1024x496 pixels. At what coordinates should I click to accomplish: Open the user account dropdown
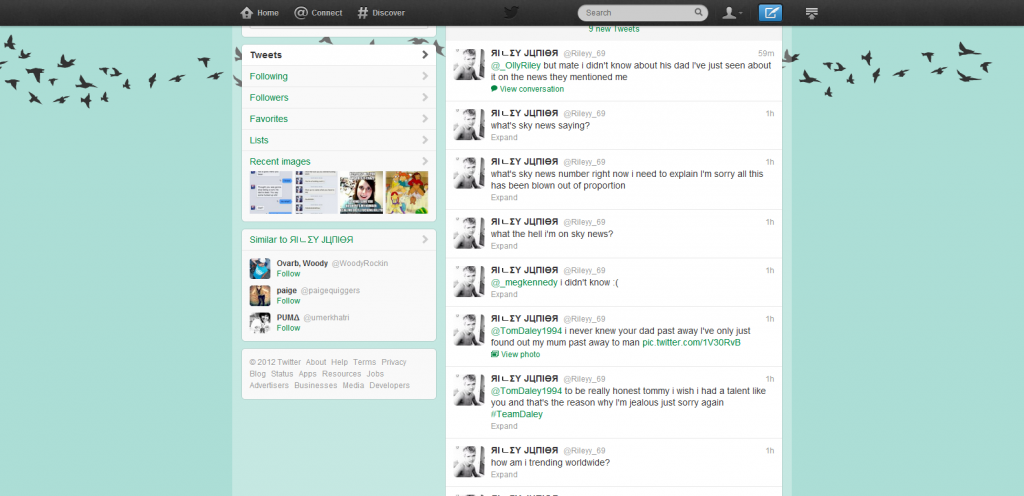click(731, 12)
